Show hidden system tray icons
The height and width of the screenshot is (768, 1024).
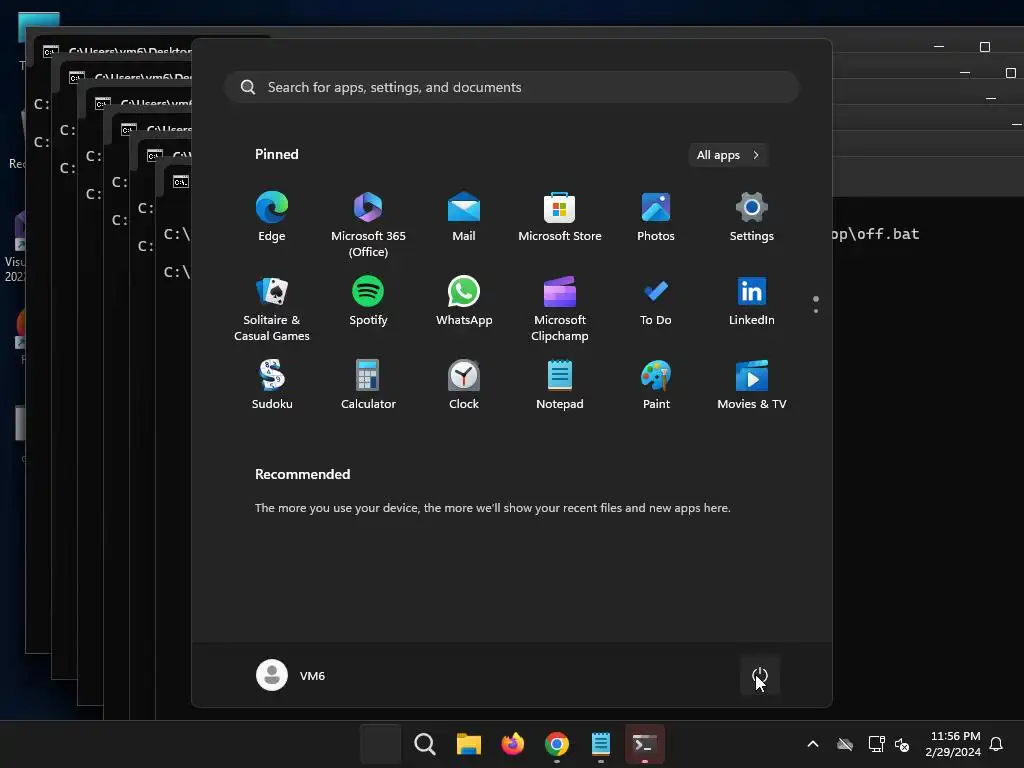813,744
